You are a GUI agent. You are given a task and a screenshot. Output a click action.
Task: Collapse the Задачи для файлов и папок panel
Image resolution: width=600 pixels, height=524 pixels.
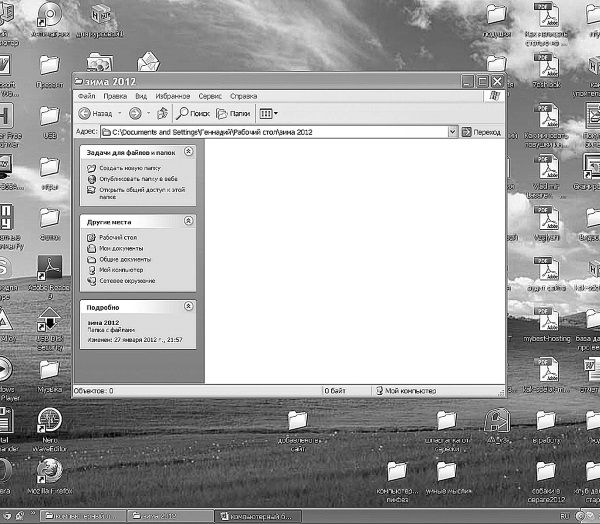(189, 152)
